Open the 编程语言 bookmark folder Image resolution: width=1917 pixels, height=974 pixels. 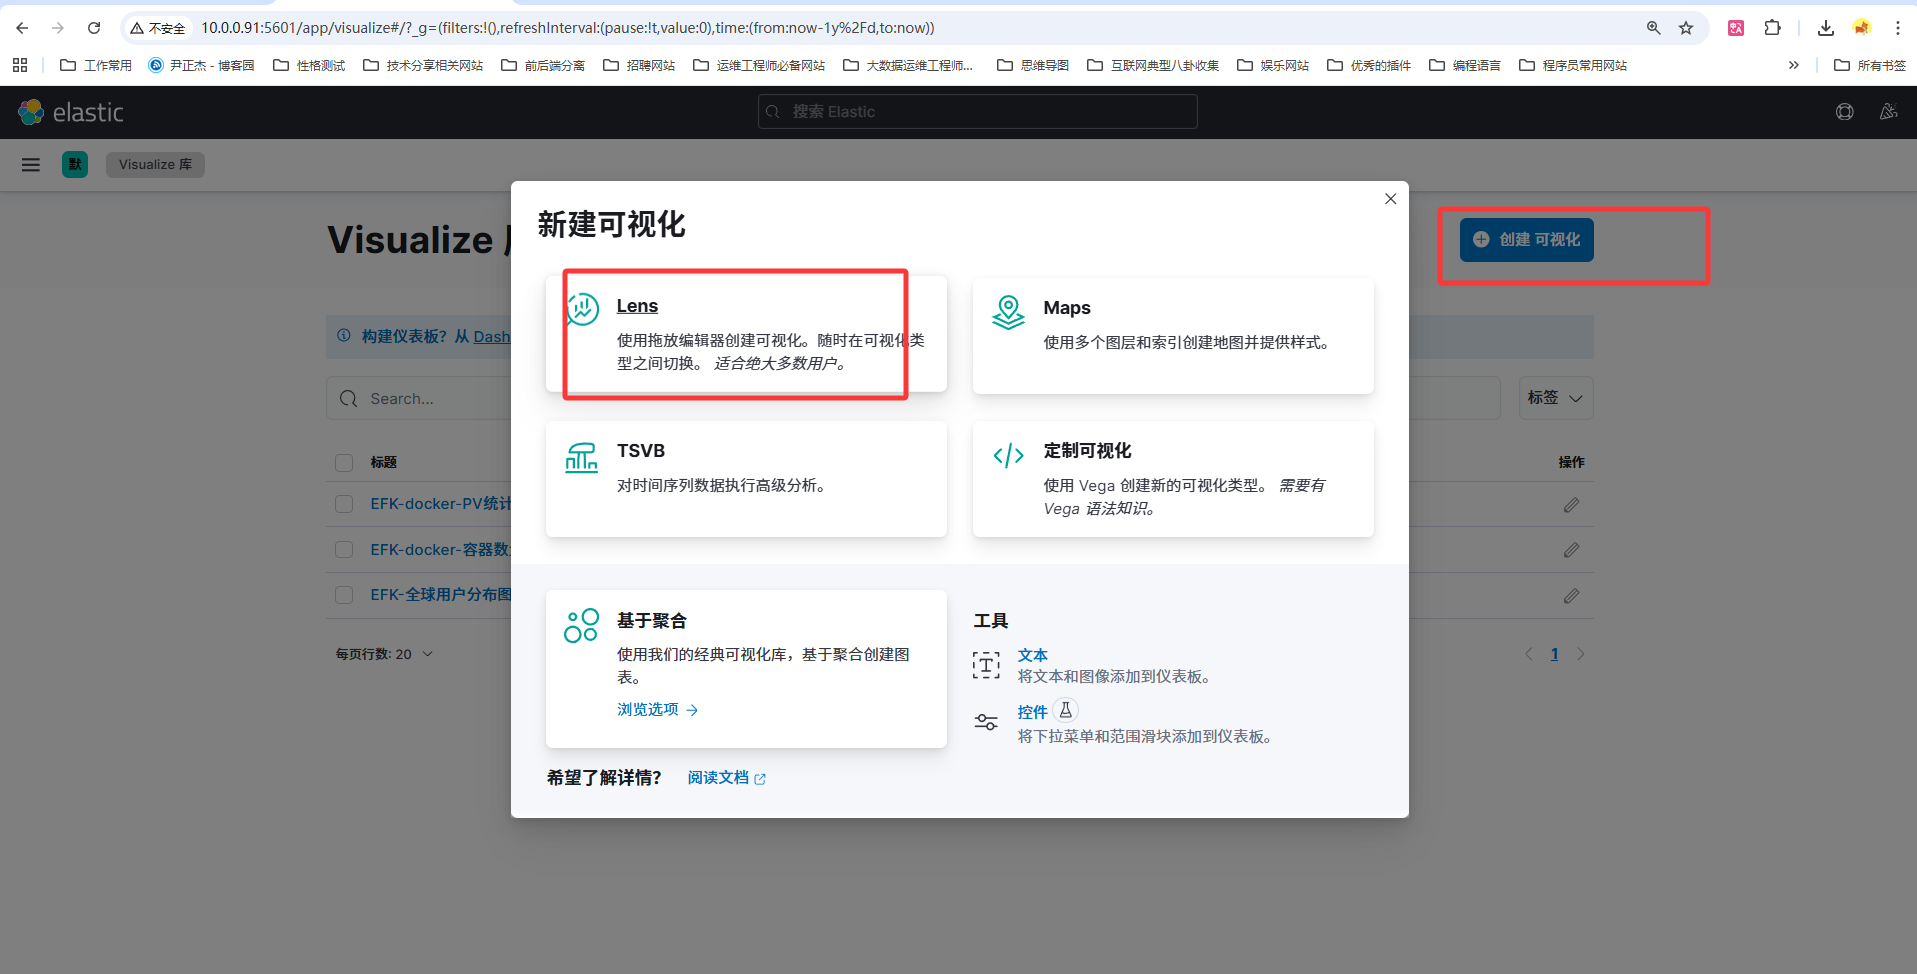pos(1465,65)
